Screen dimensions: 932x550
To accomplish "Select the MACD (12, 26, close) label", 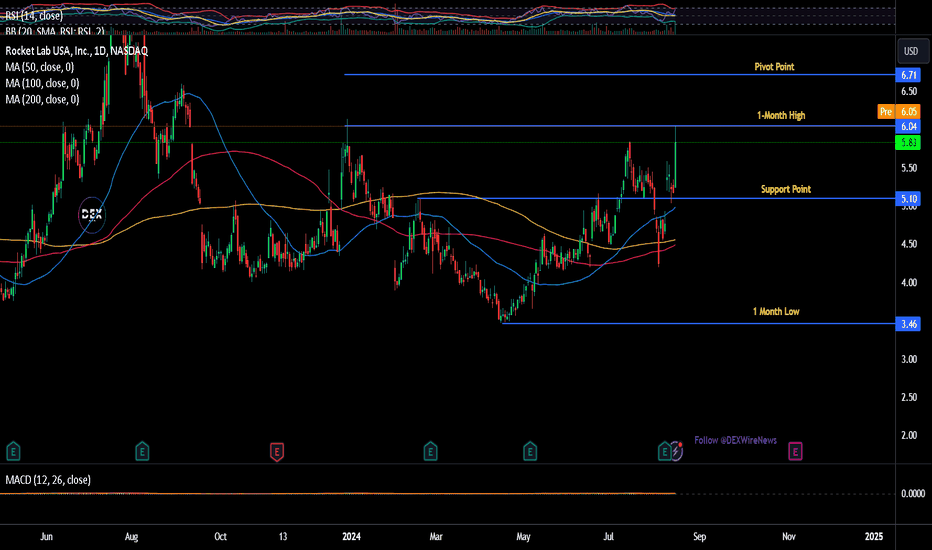I will tap(48, 480).
